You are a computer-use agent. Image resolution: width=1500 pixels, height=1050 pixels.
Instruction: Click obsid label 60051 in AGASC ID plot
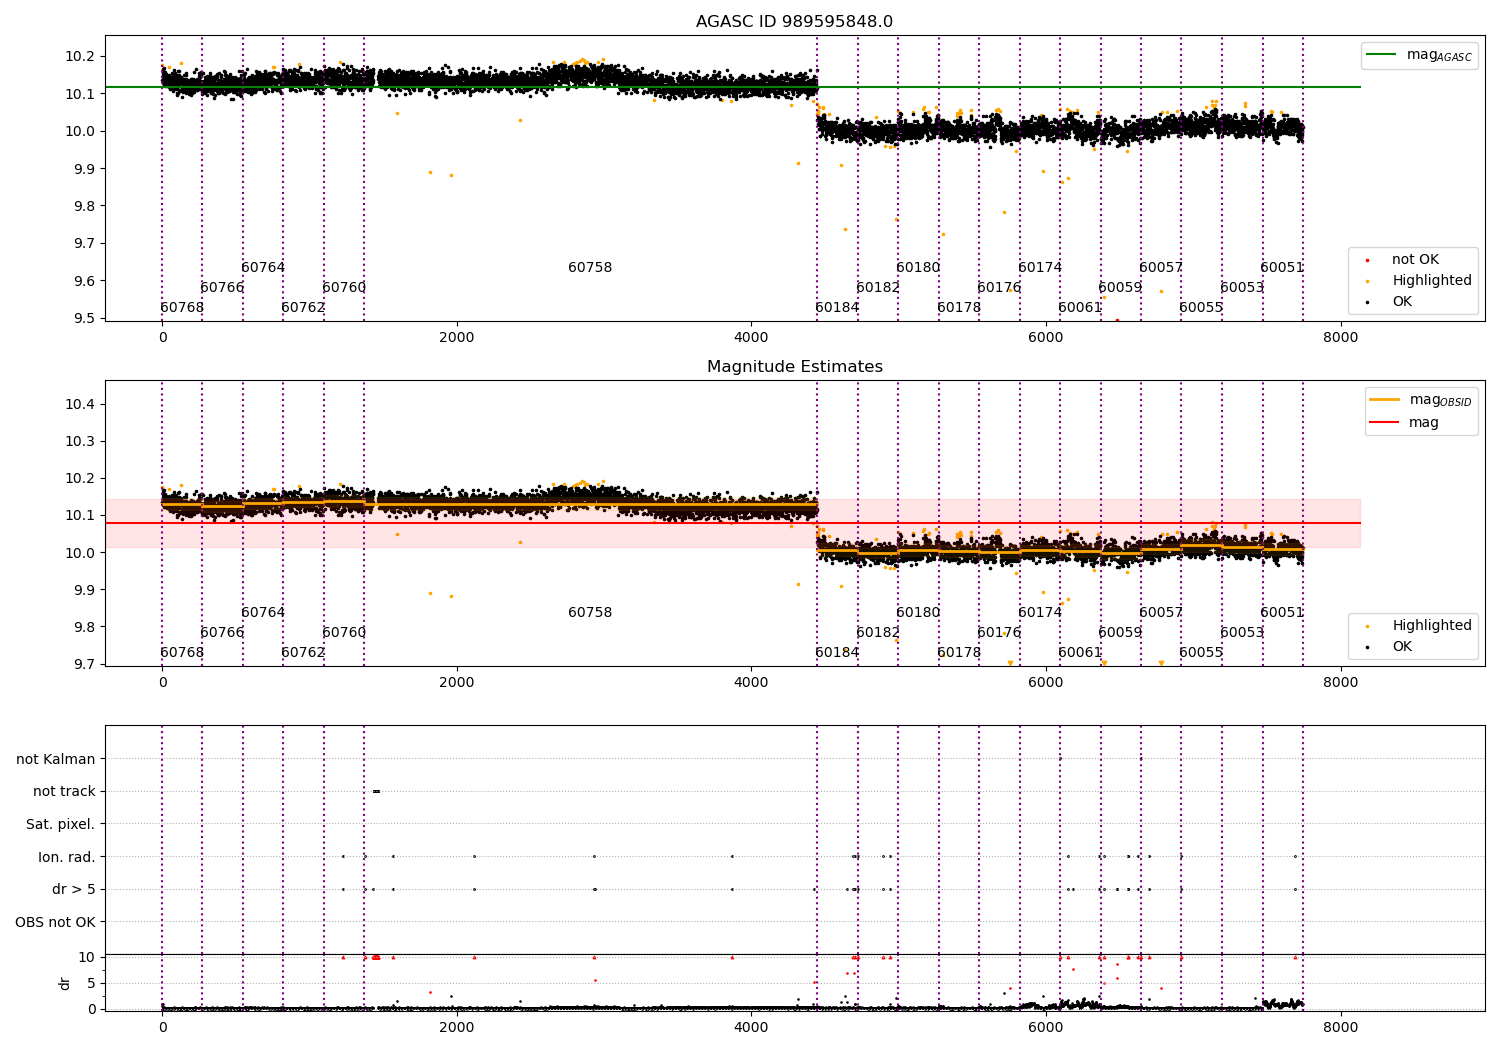click(1282, 268)
